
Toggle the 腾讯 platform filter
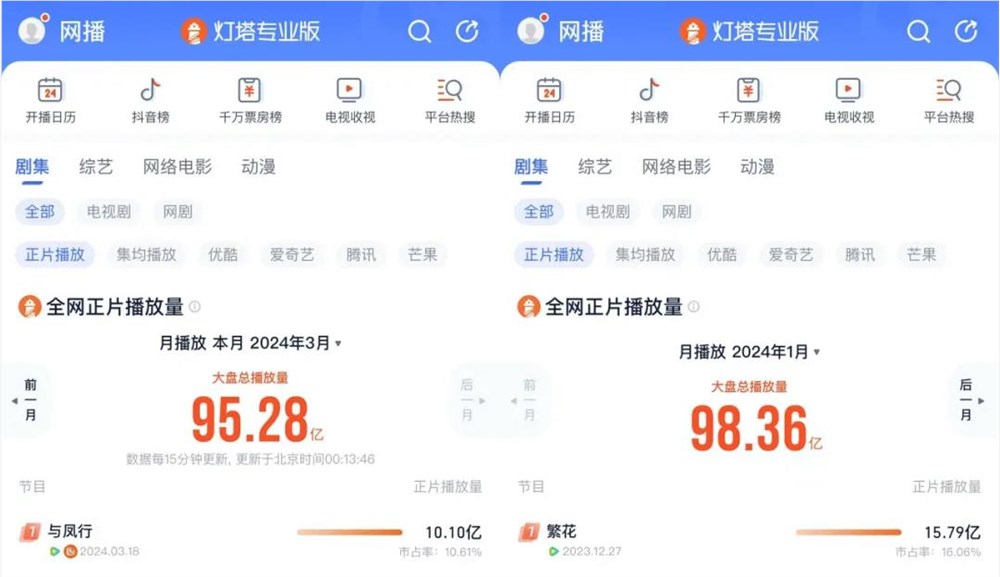pos(361,255)
